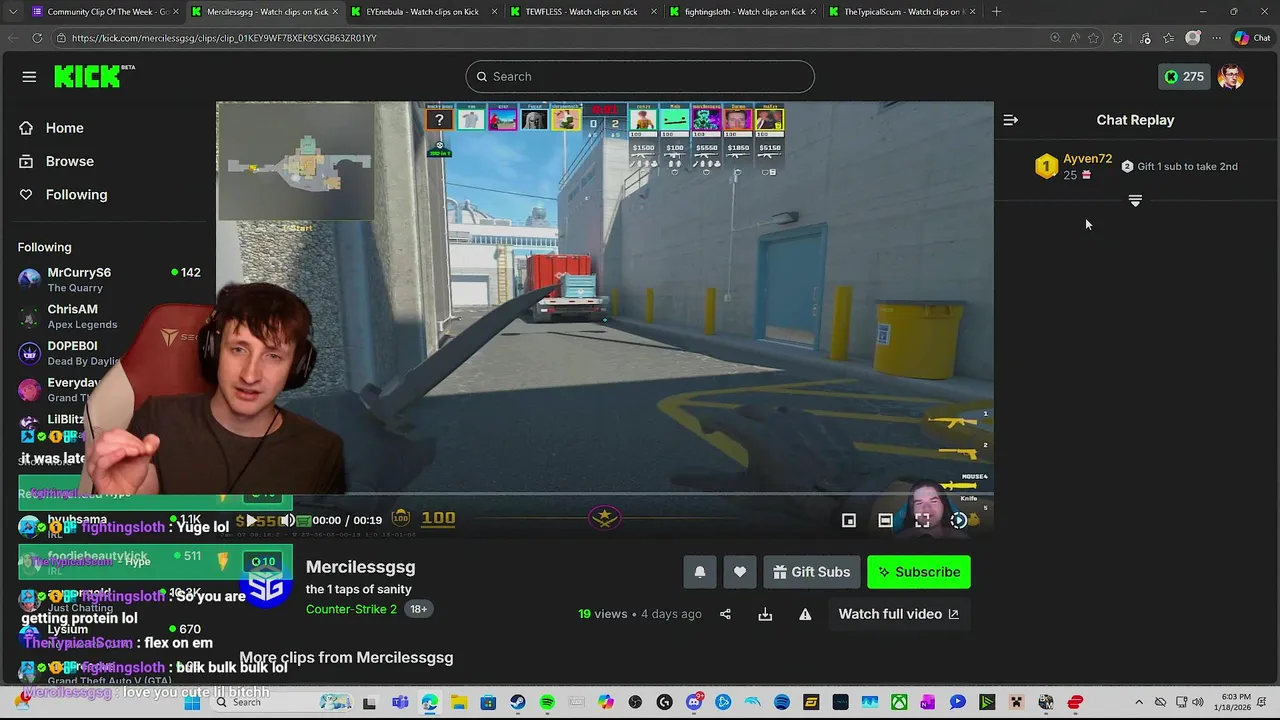Screen dimensions: 1280x720
Task: Enable mini player mode
Action: (x=848, y=520)
